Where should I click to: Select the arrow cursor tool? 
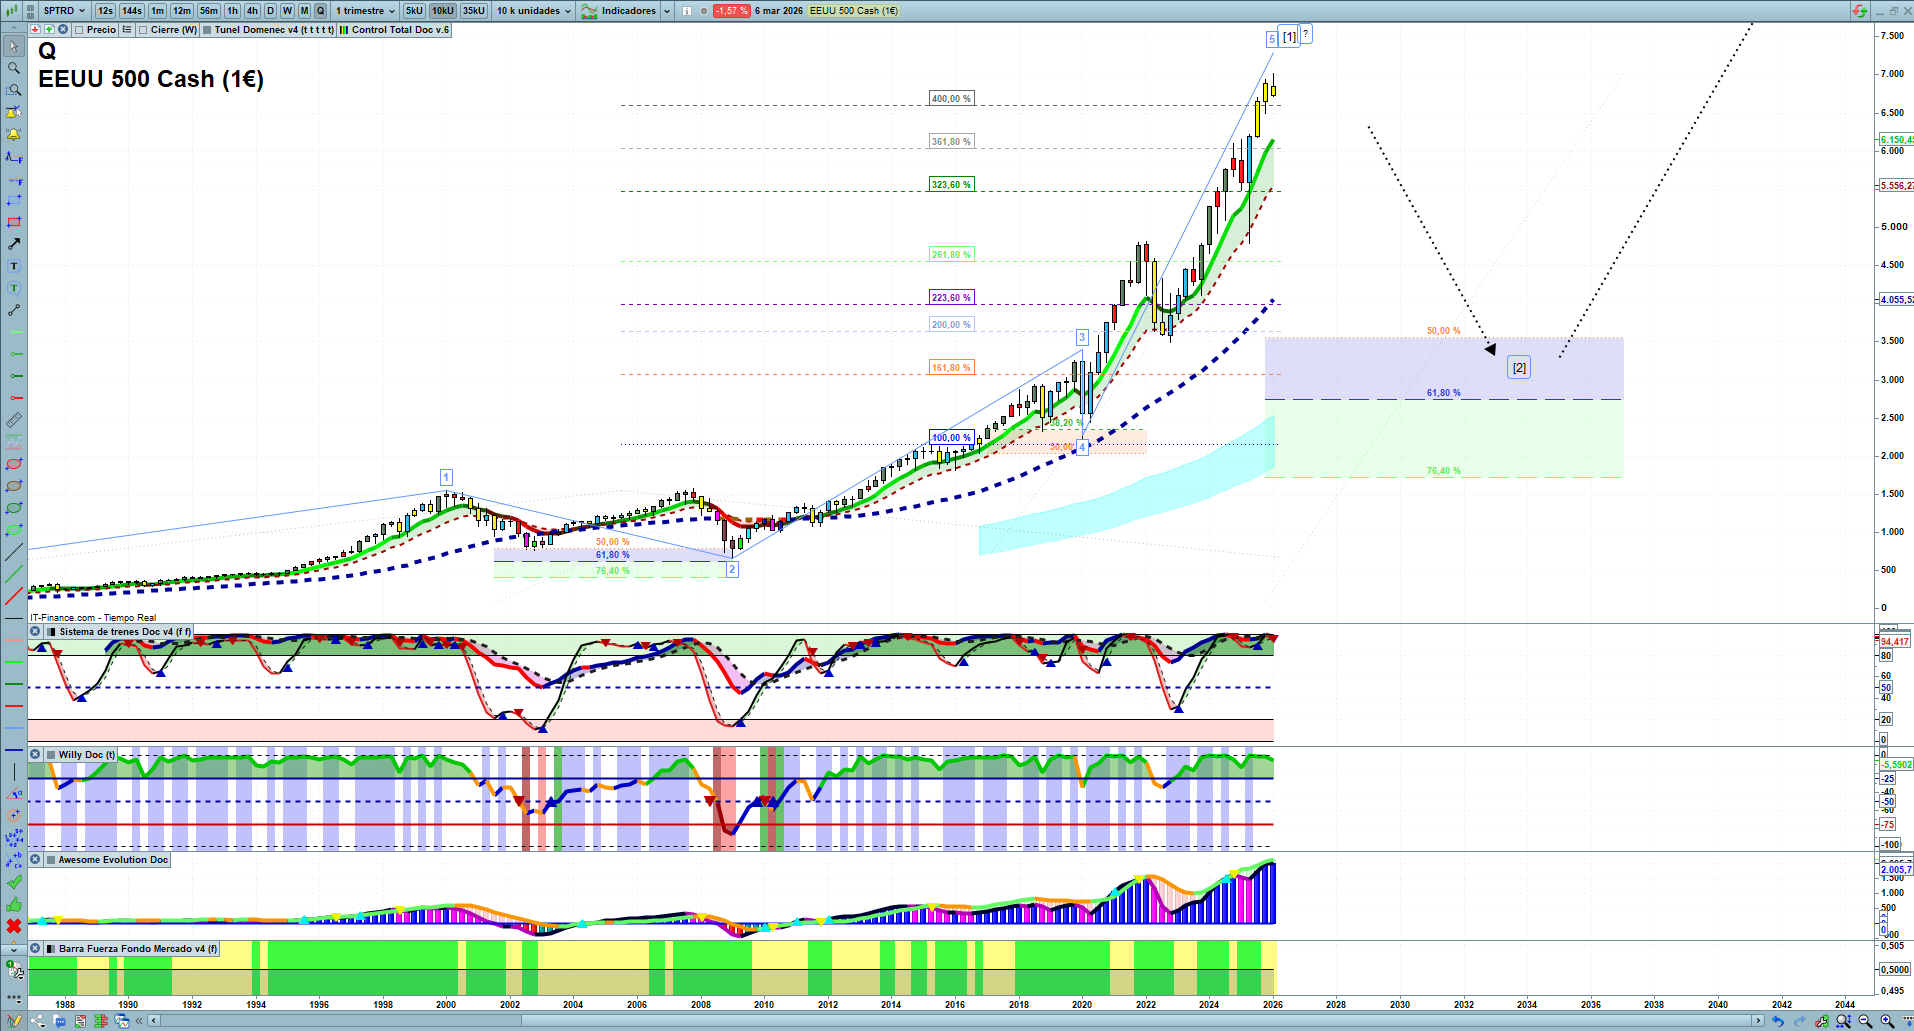pyautogui.click(x=14, y=46)
